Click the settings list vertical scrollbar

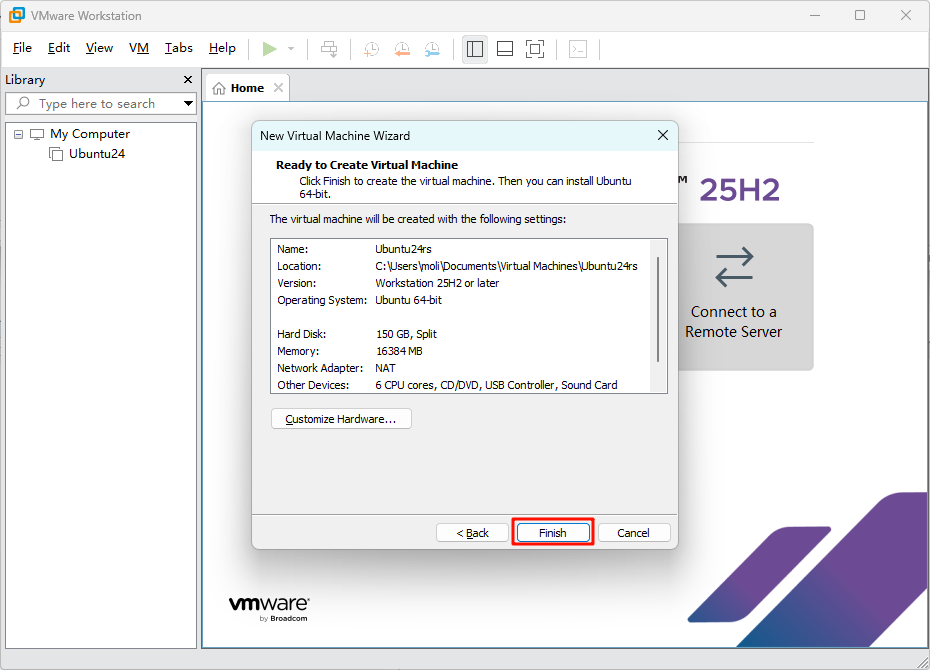[x=658, y=310]
